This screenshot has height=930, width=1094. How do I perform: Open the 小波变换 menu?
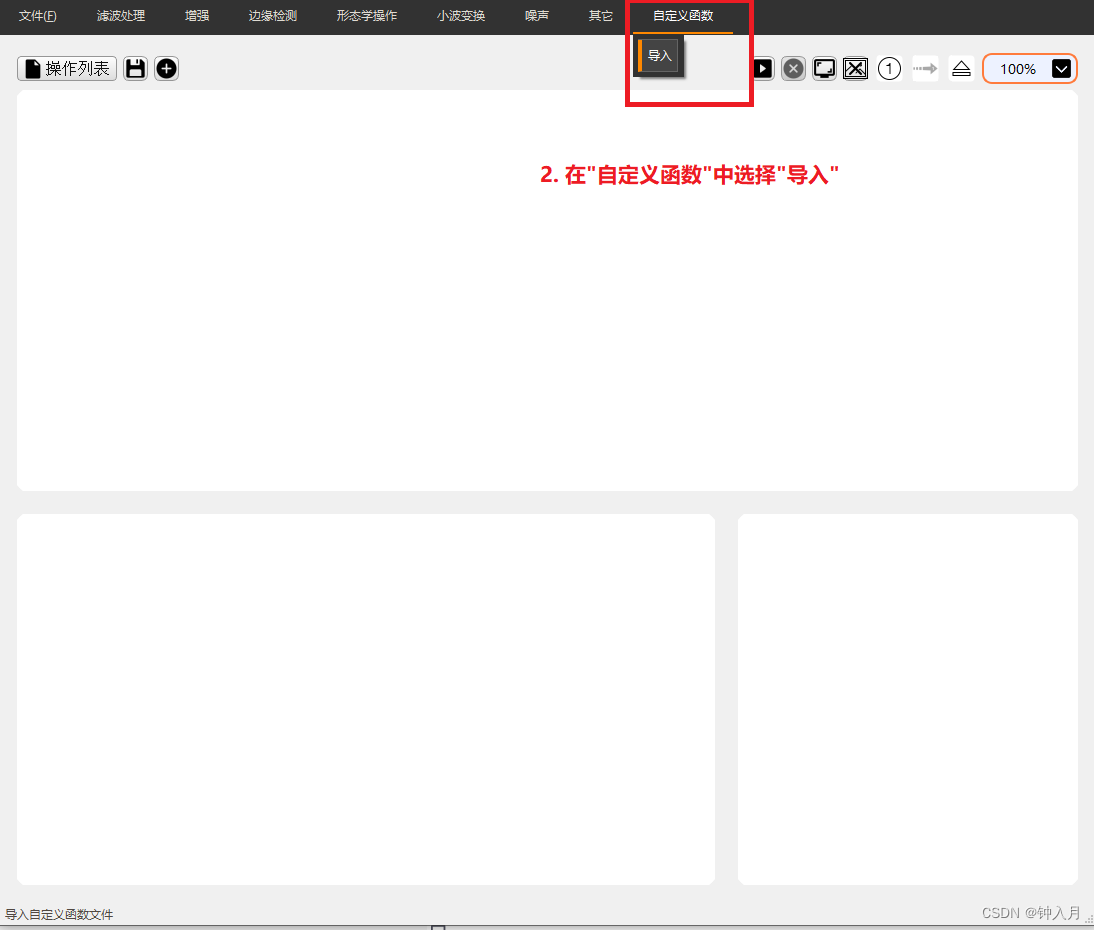coord(460,15)
